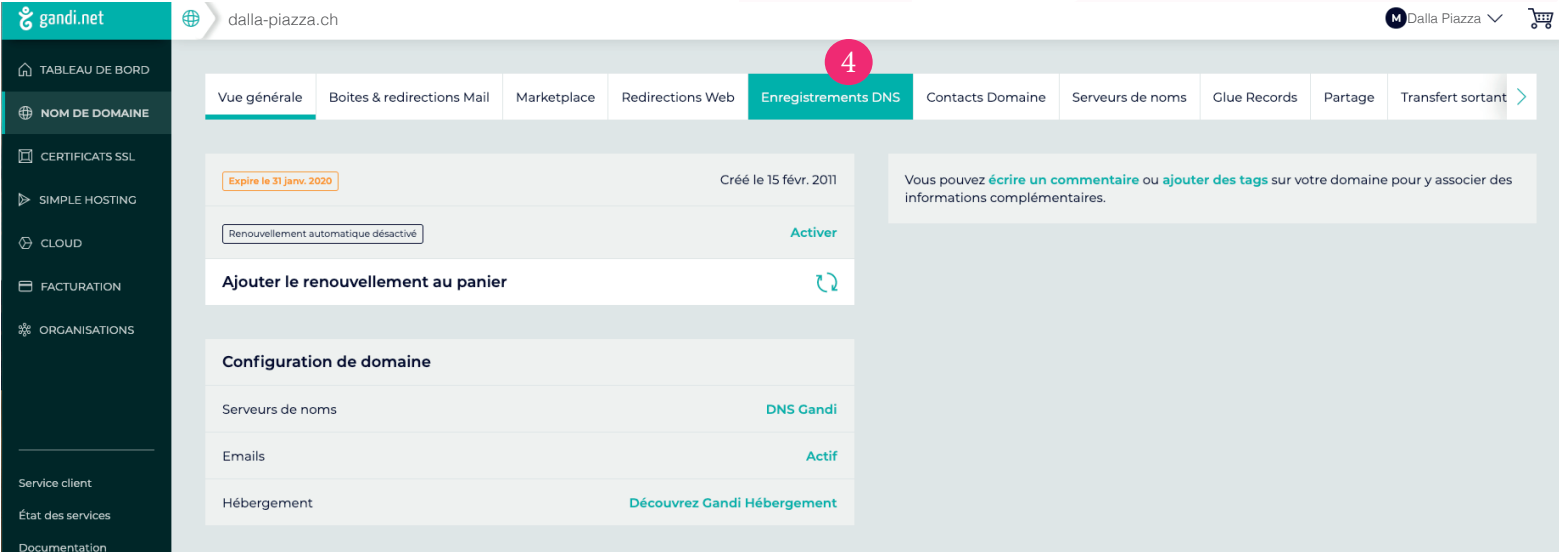Click the Hébergement row label
Screen dimensions: 1562x556
[267, 503]
